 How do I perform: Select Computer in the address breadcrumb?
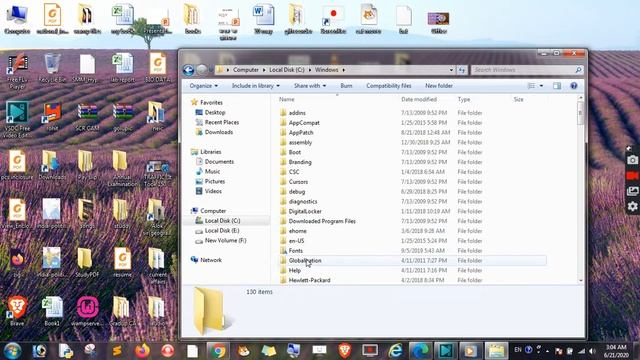click(x=246, y=70)
